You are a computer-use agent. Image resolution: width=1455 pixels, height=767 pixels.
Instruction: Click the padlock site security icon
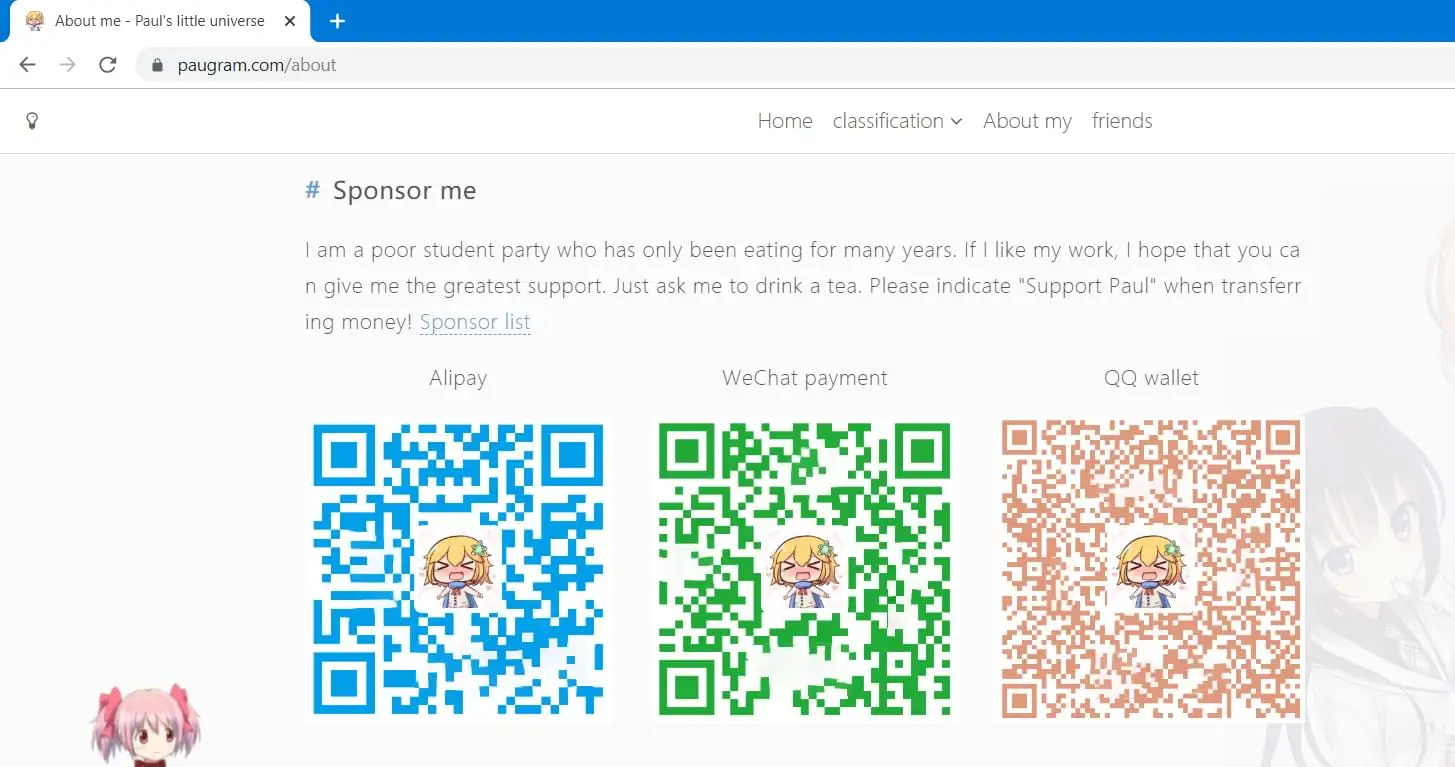click(x=156, y=65)
